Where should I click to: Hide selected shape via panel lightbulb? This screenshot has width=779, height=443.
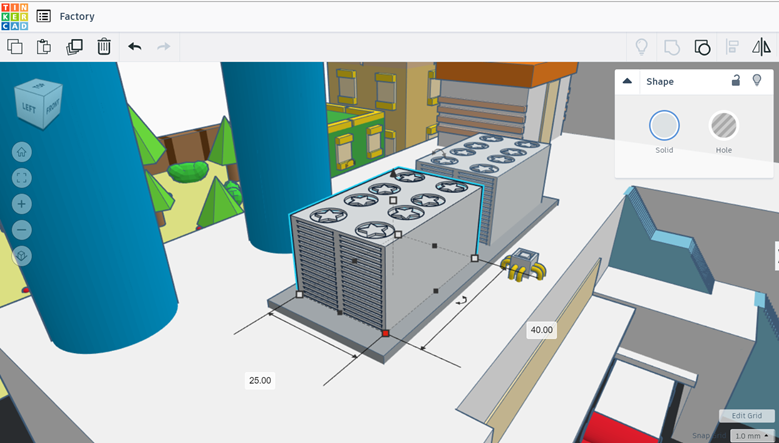click(x=757, y=80)
